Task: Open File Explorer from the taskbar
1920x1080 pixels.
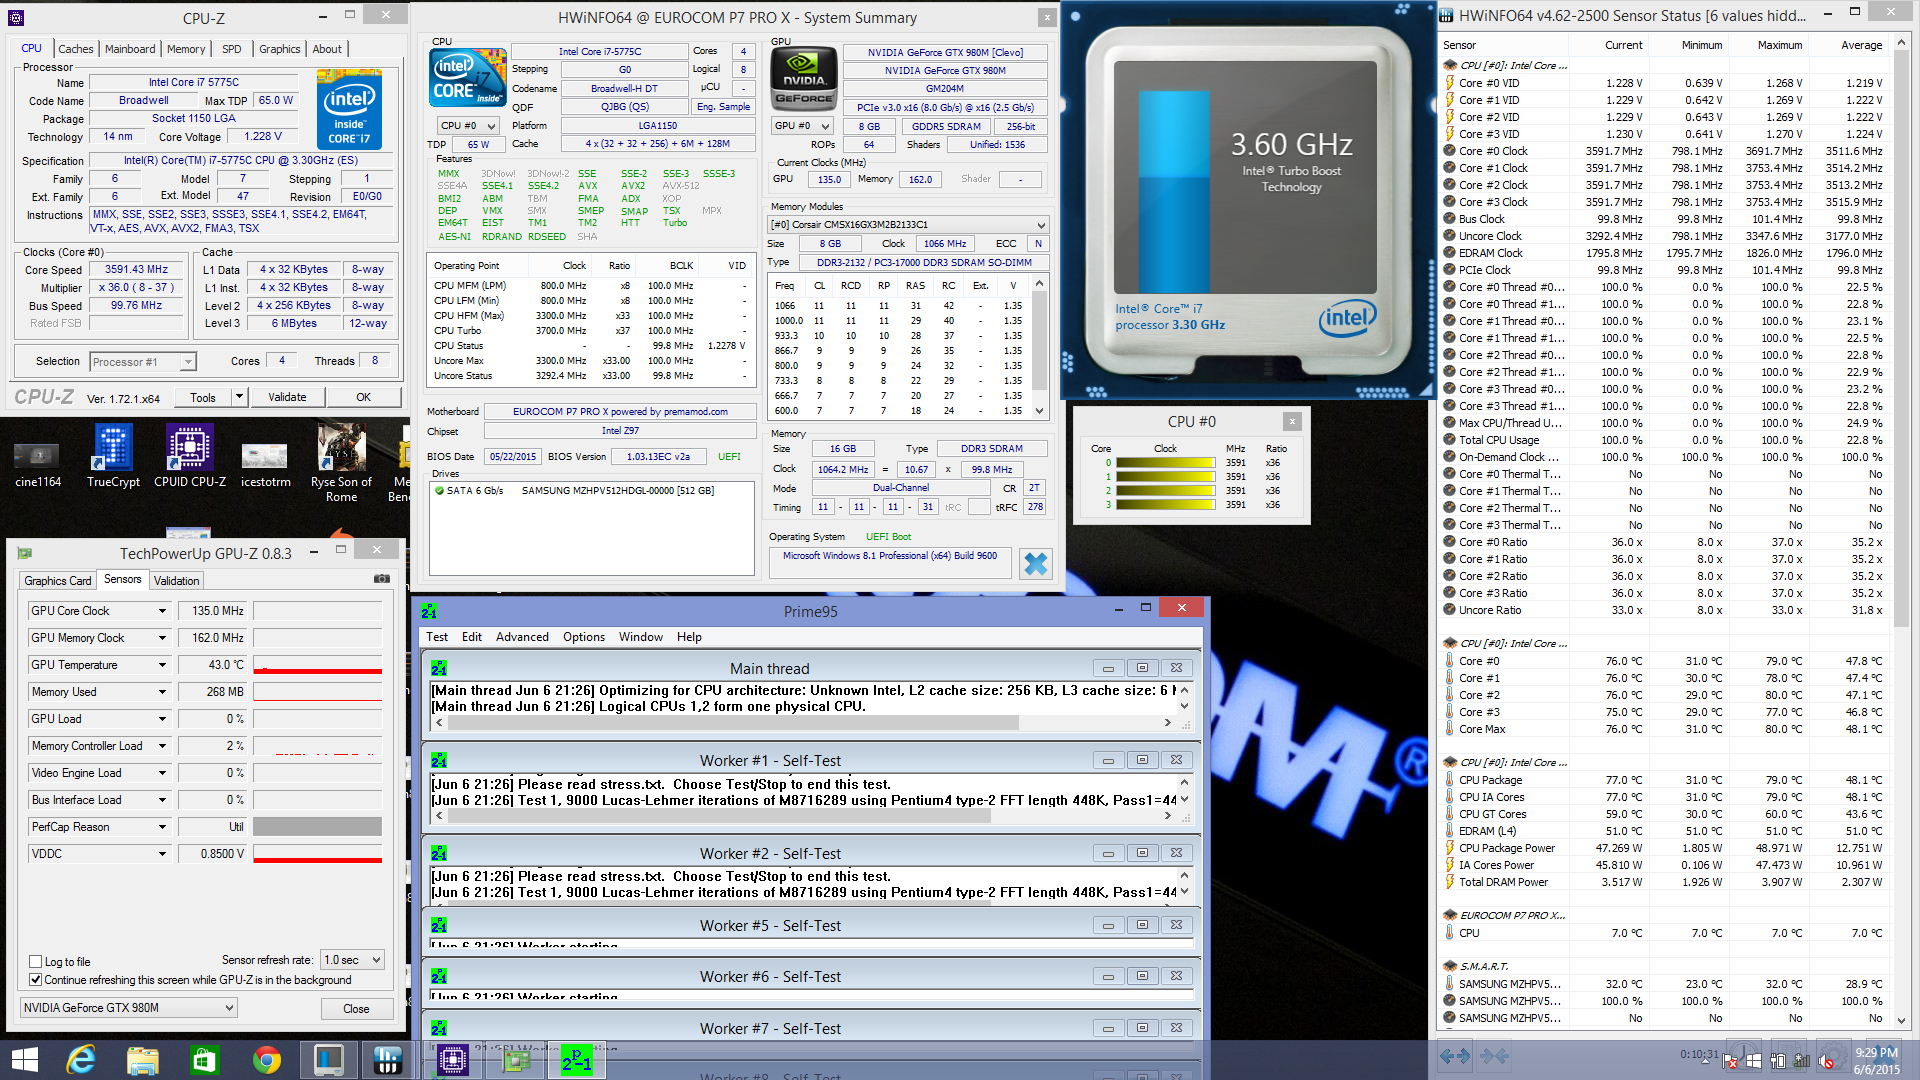Action: (x=143, y=1060)
